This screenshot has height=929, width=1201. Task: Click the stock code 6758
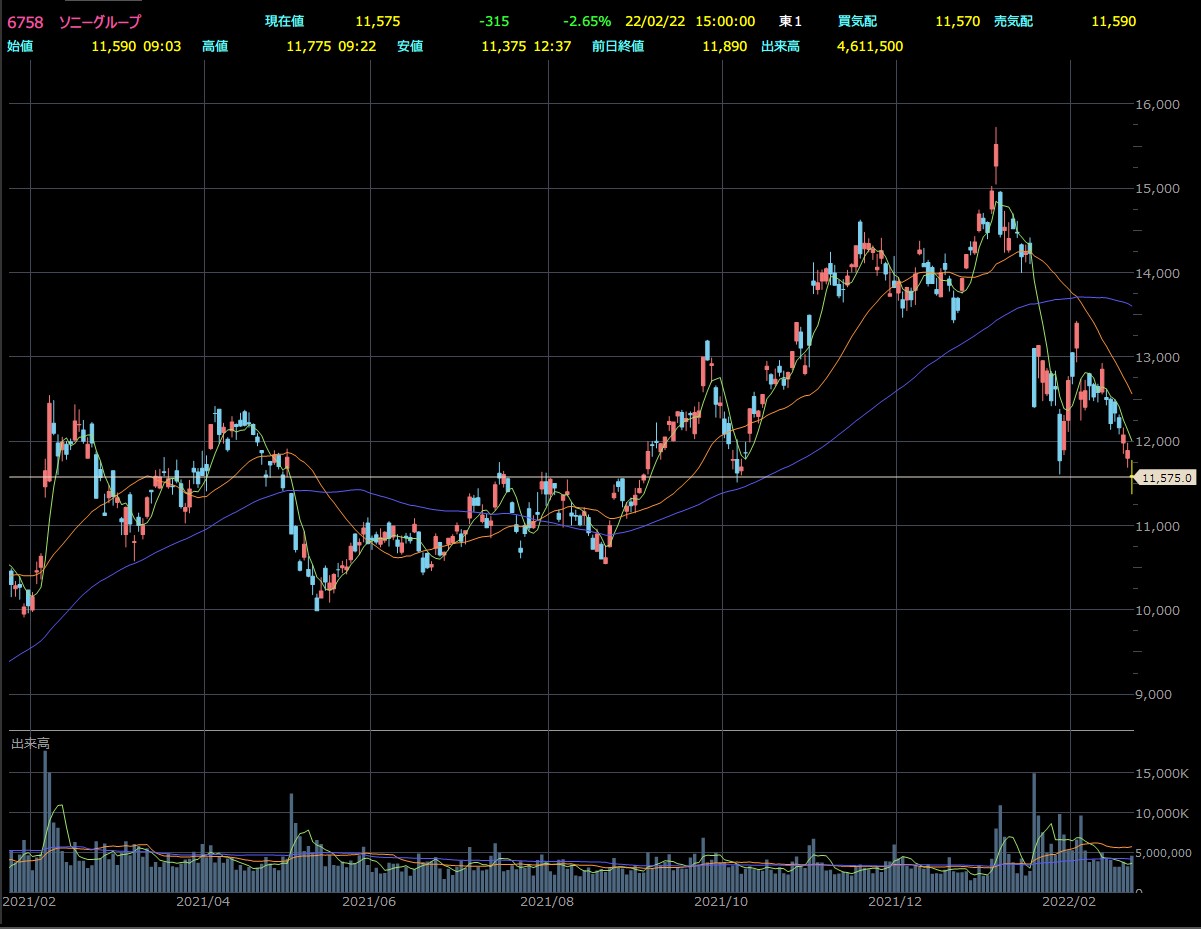pyautogui.click(x=25, y=21)
